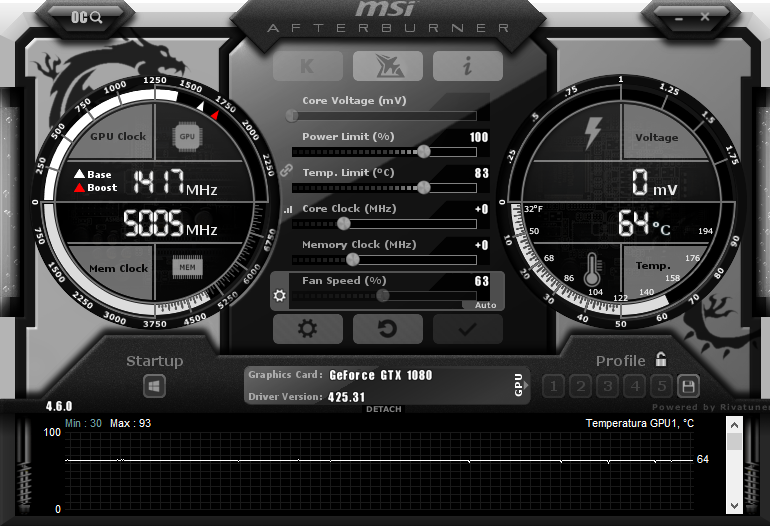The image size is (770, 528).
Task: Click the thermometer temperature icon
Action: click(592, 270)
